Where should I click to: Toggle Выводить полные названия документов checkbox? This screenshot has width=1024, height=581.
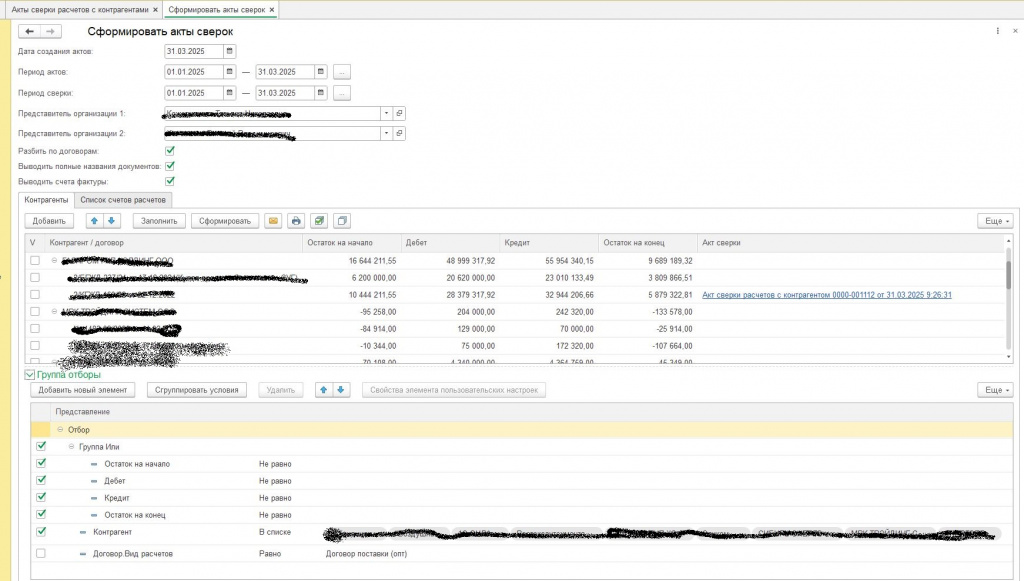point(170,166)
